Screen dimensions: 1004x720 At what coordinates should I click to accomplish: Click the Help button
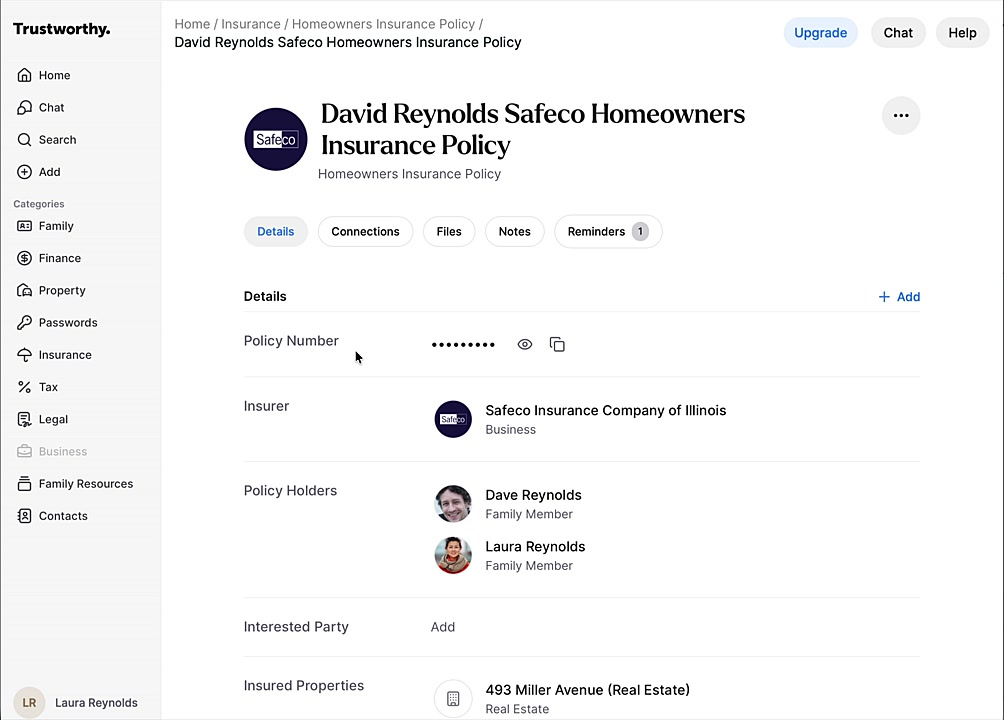[962, 33]
